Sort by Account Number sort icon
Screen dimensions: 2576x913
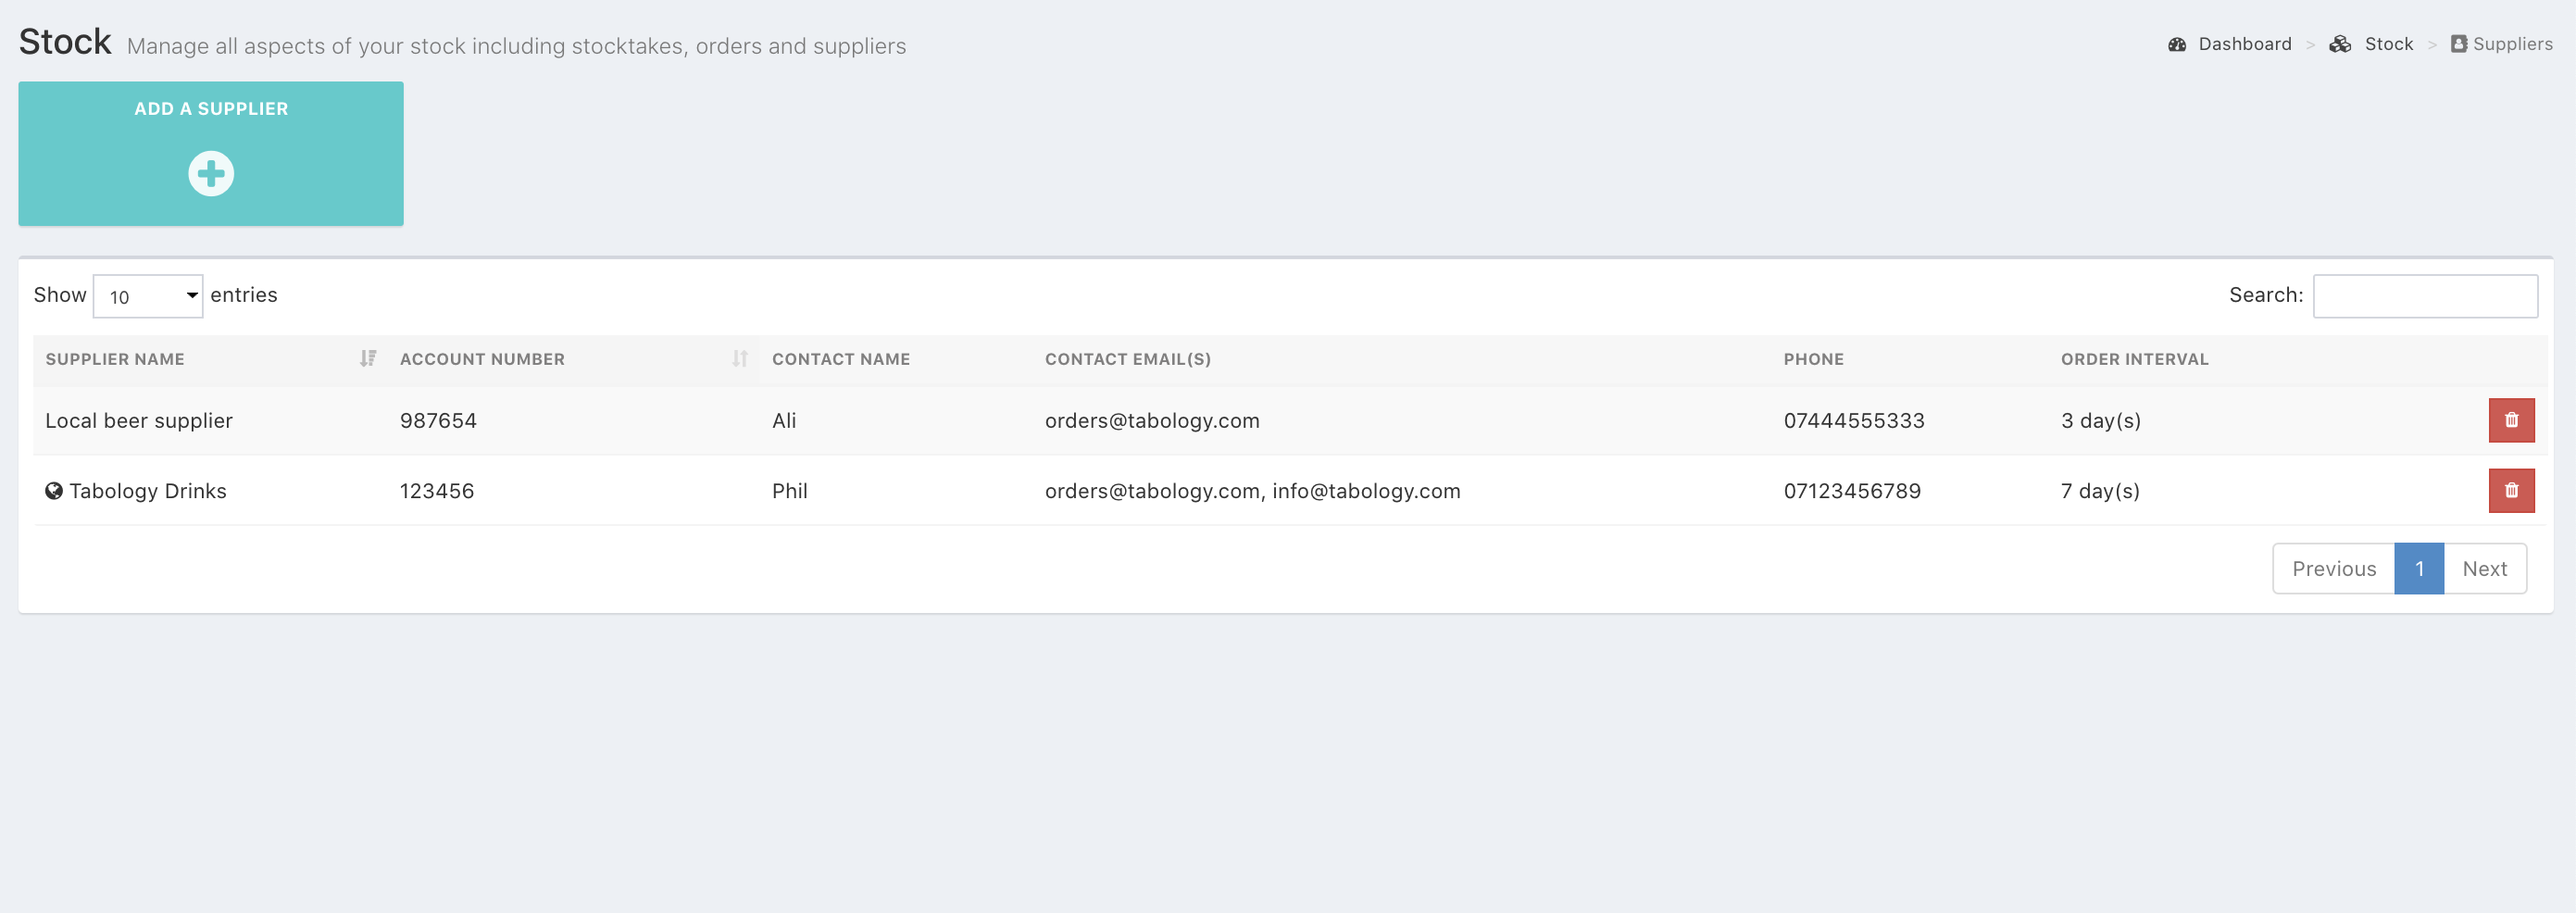point(739,358)
